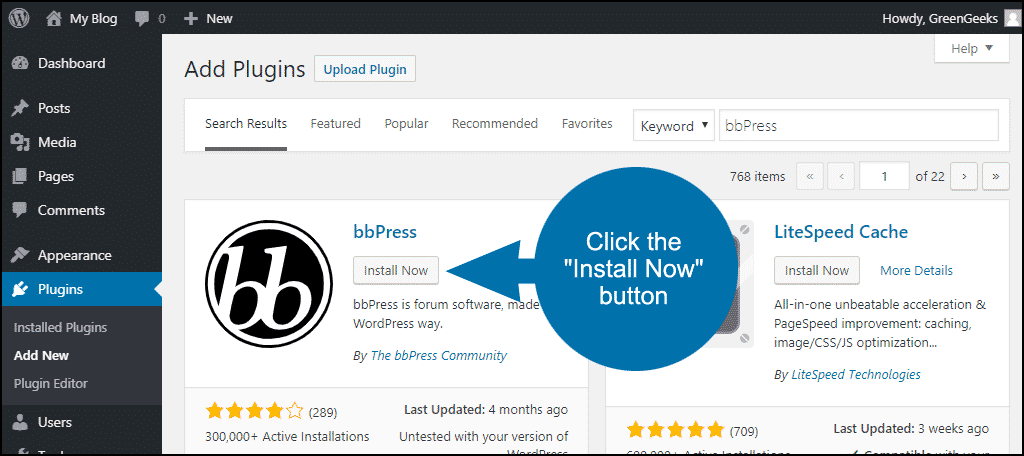Click the Posts pushpin icon
This screenshot has height=456, width=1024.
(21, 108)
